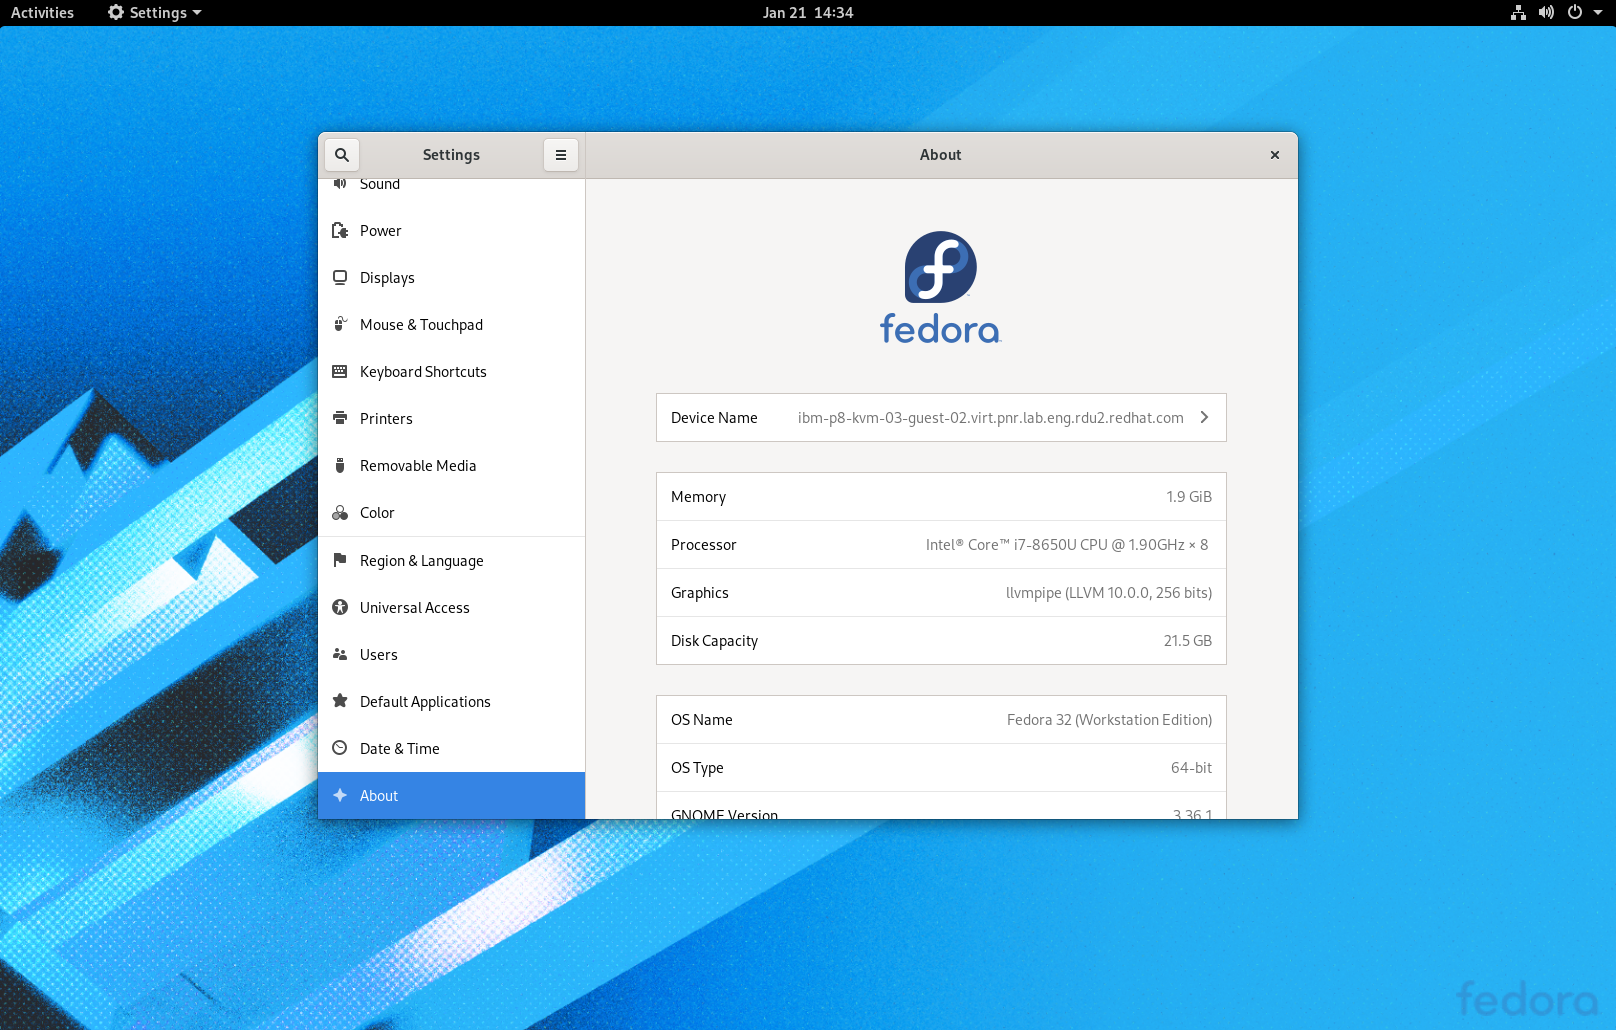
Task: Click the llvmpipe graphics value
Action: click(x=1109, y=593)
